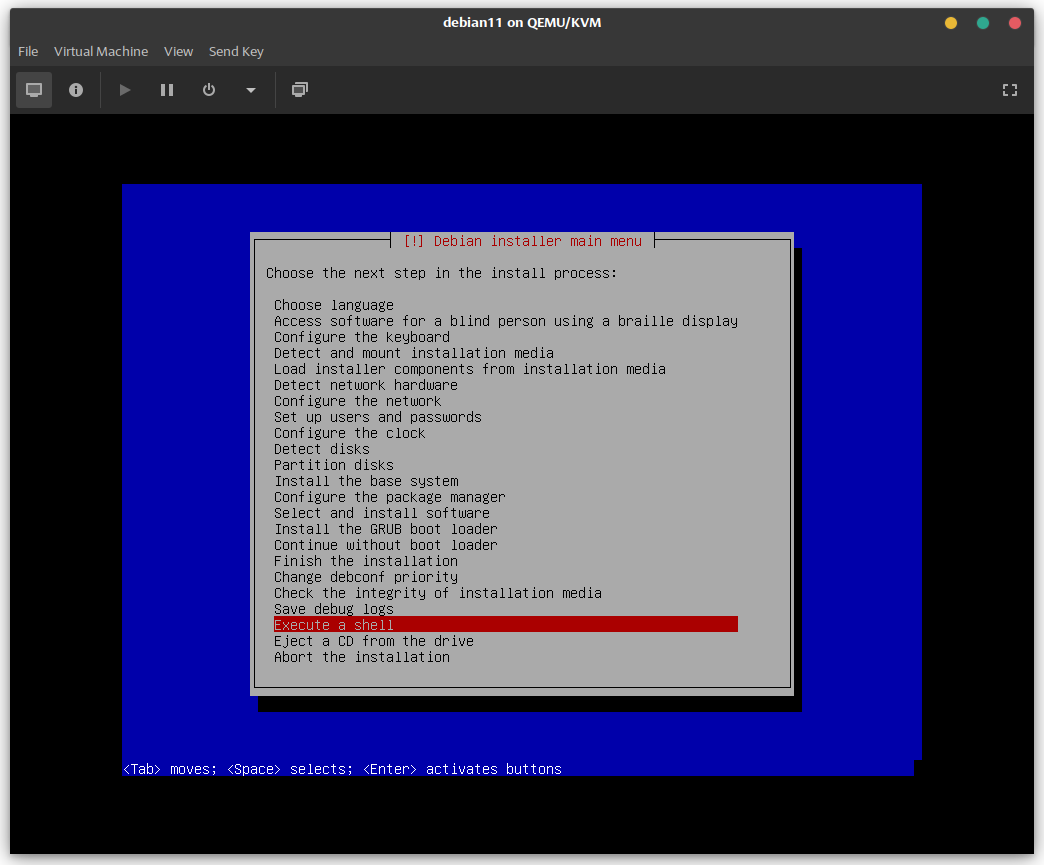This screenshot has height=865, width=1044.
Task: Select "Choose language" installer option
Action: 334,305
